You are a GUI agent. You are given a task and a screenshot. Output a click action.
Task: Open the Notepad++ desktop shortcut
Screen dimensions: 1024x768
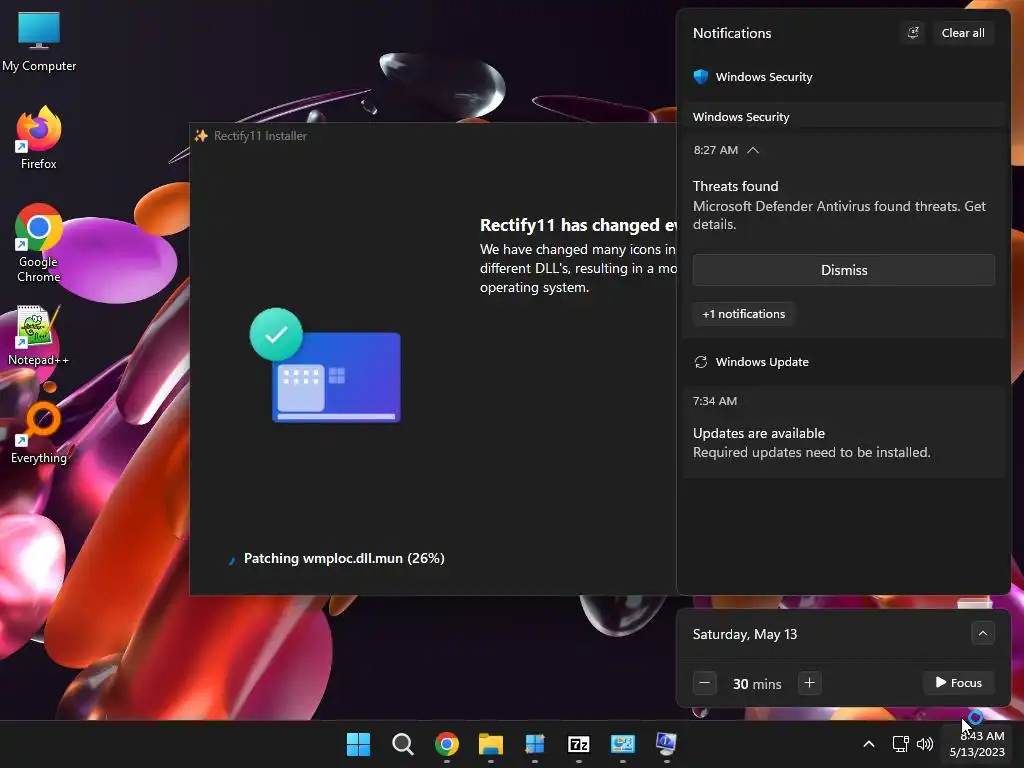pos(39,335)
